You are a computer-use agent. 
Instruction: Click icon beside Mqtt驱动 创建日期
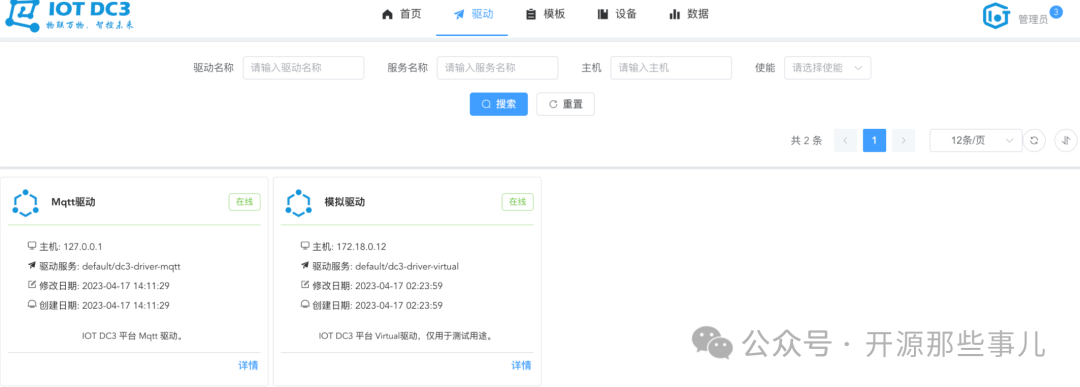point(32,305)
